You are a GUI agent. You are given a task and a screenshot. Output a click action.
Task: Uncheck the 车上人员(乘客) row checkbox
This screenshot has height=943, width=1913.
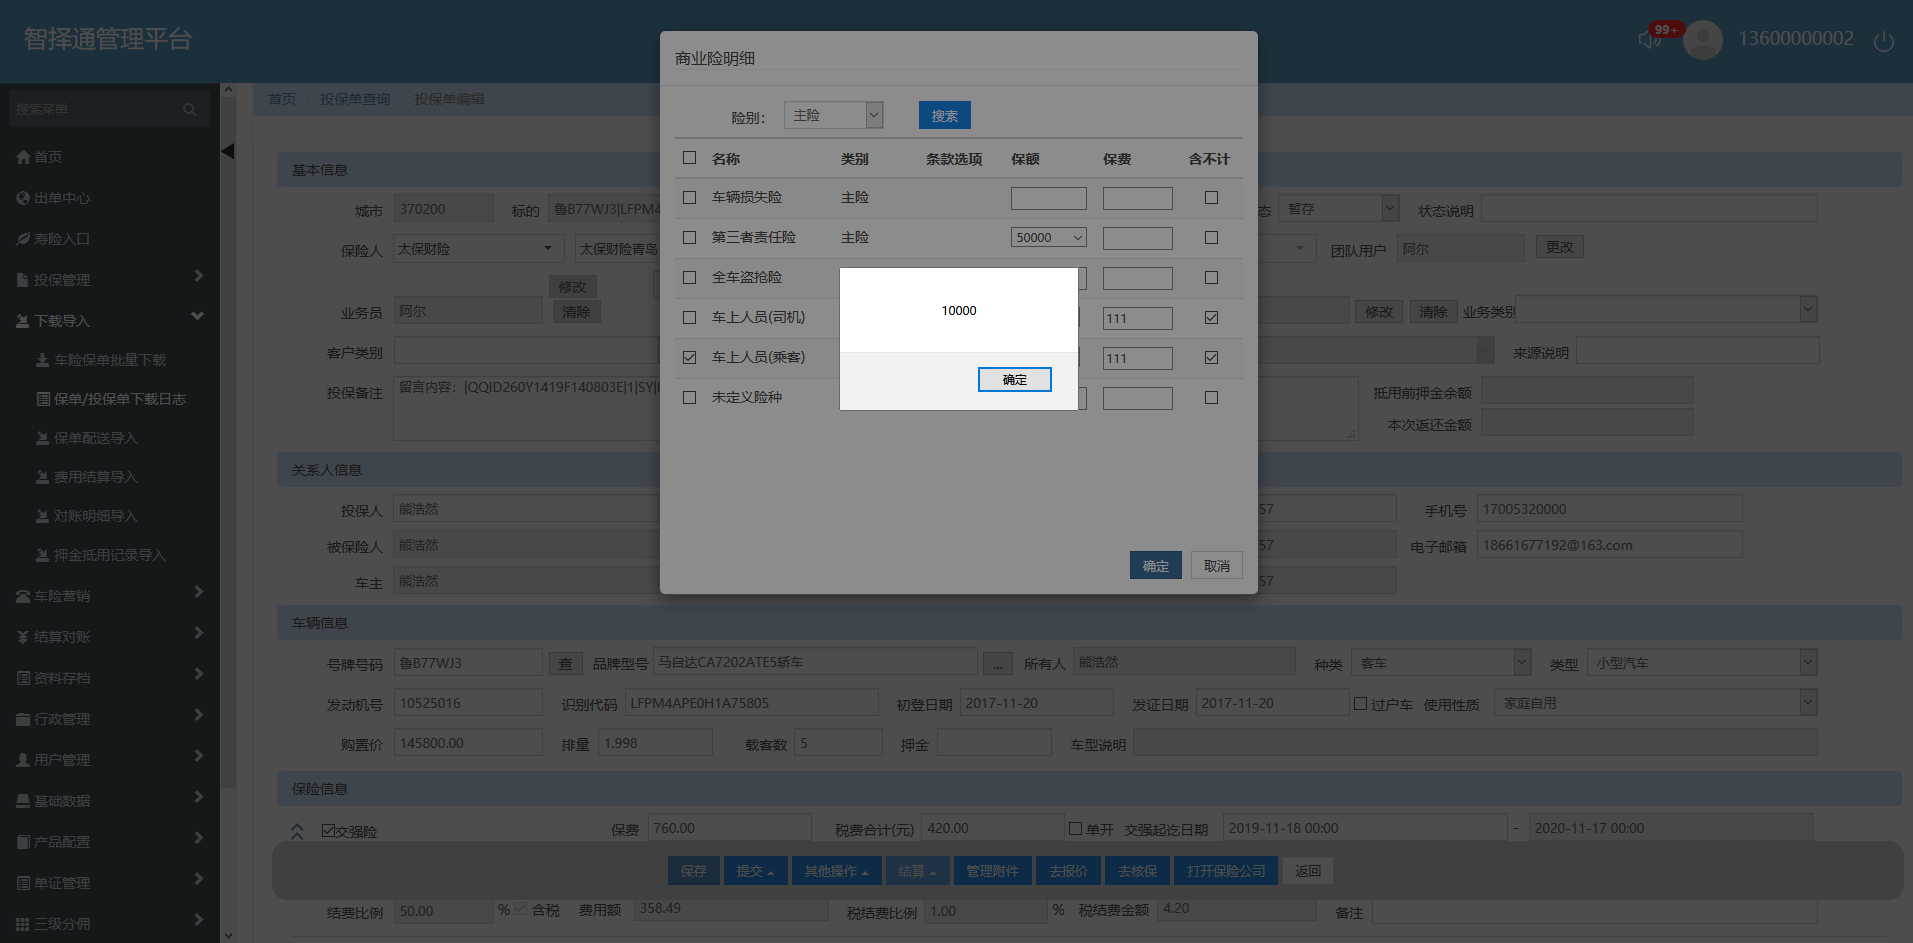click(x=689, y=358)
